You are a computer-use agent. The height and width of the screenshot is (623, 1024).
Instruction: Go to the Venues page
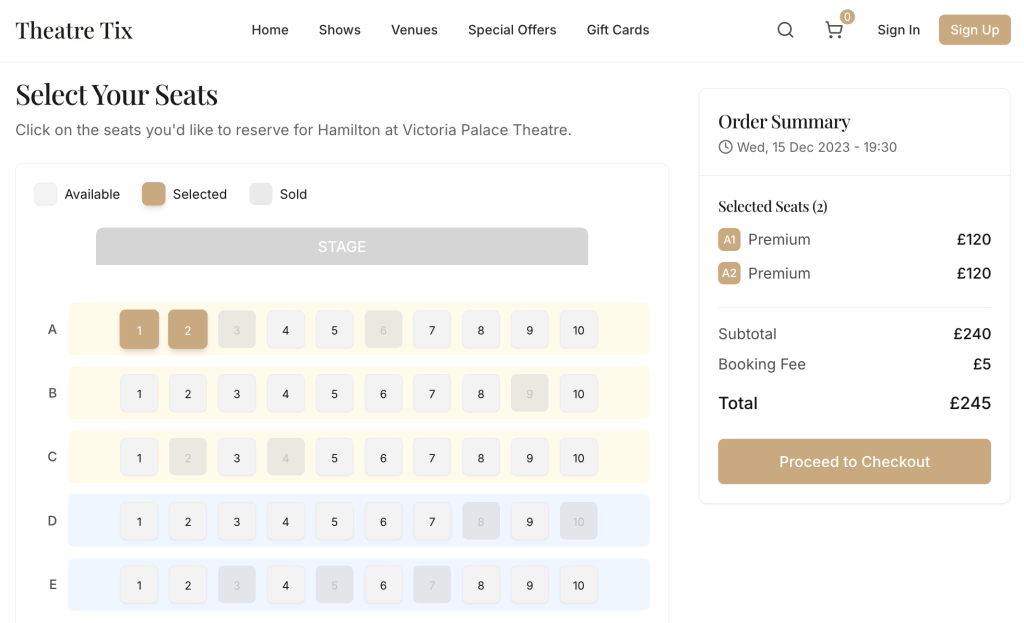tap(414, 30)
